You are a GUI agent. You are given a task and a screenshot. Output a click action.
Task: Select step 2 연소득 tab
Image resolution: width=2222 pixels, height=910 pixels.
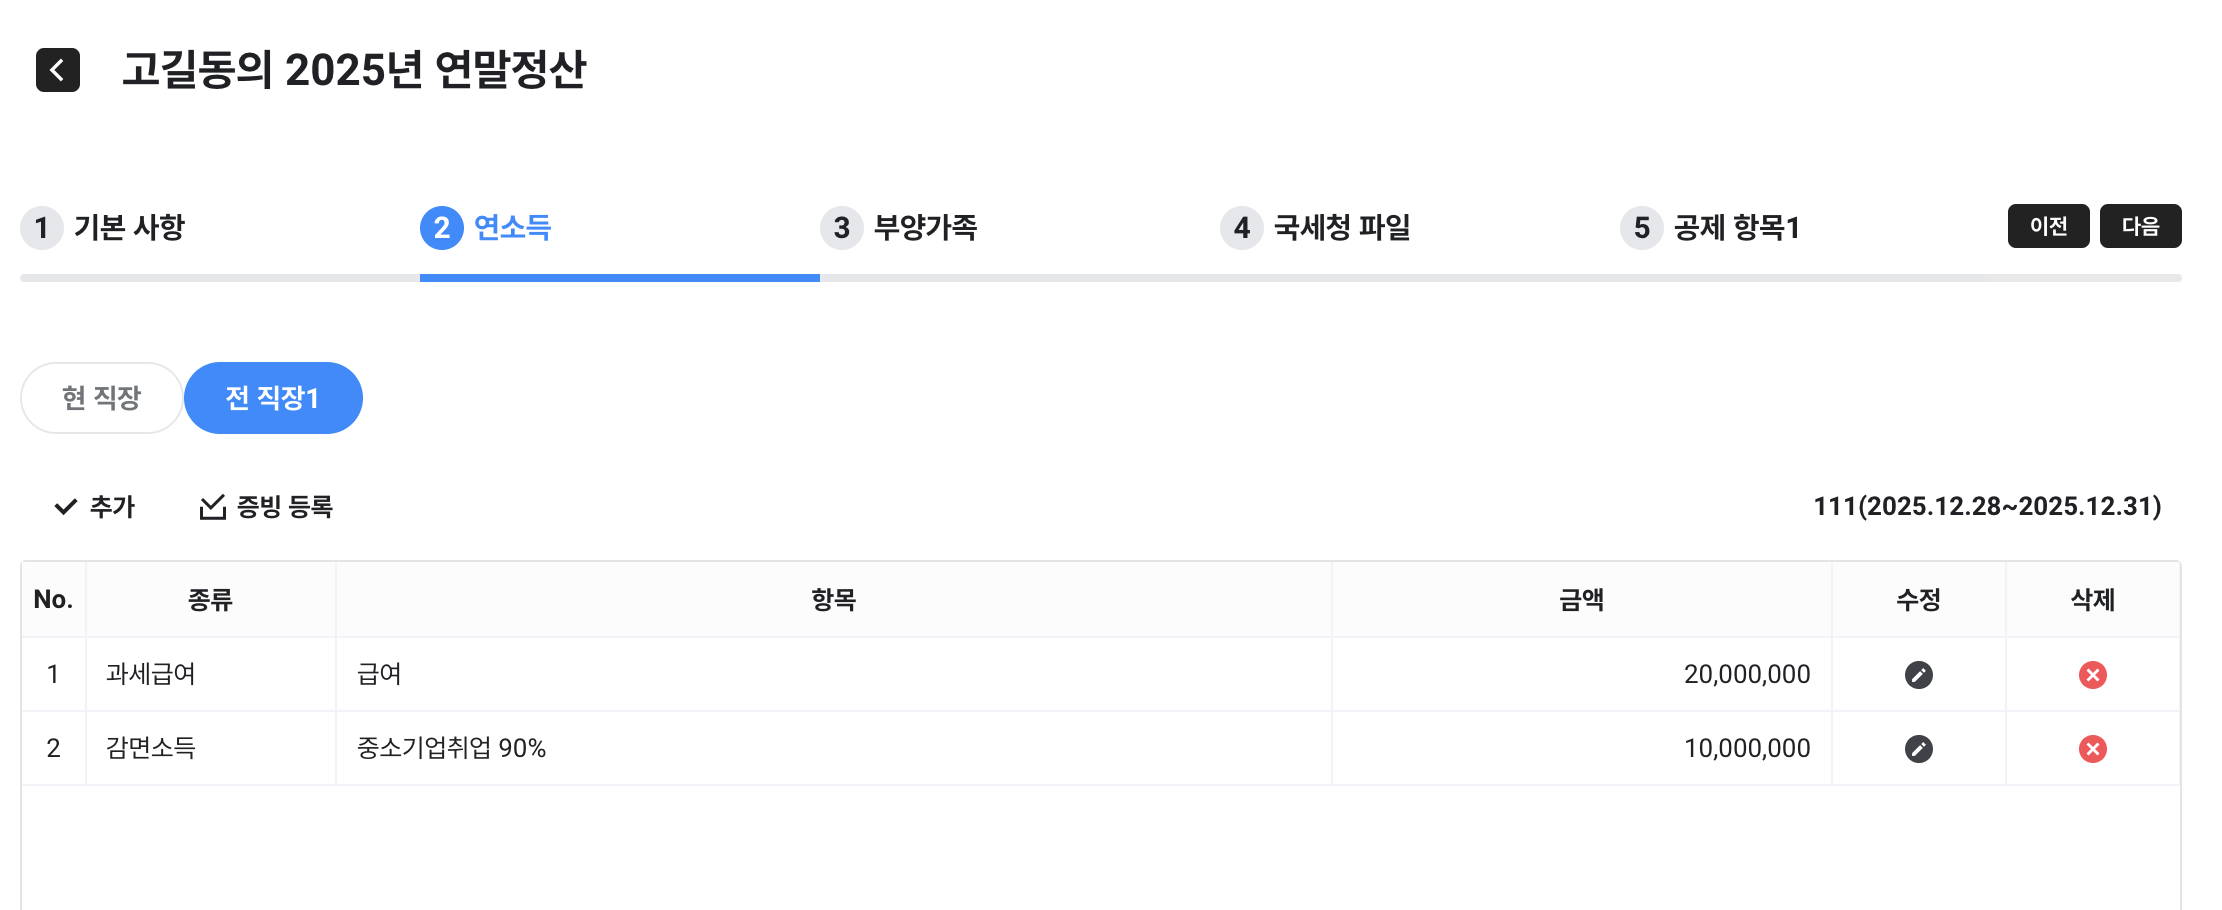tap(487, 228)
